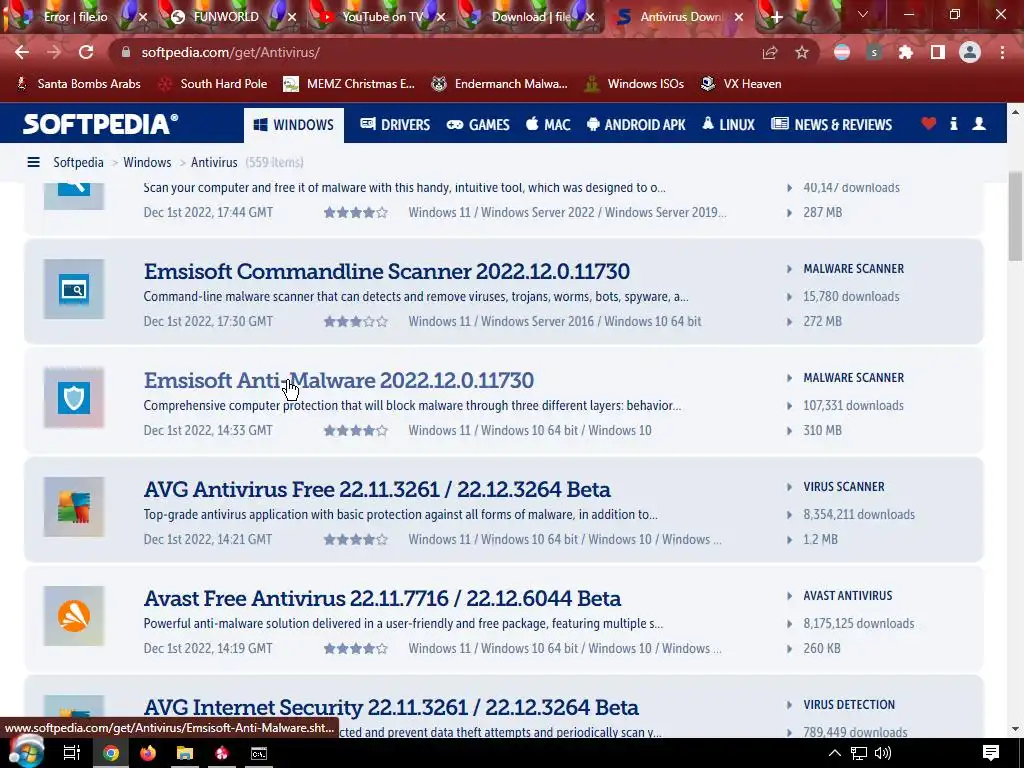Open Emsisoft Commandline Scanner 2022.12.0.11730 link
This screenshot has height=768, width=1024.
[x=387, y=271]
